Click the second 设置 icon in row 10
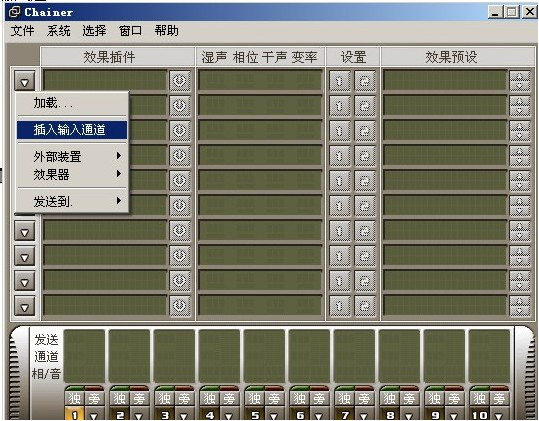 tap(365, 306)
